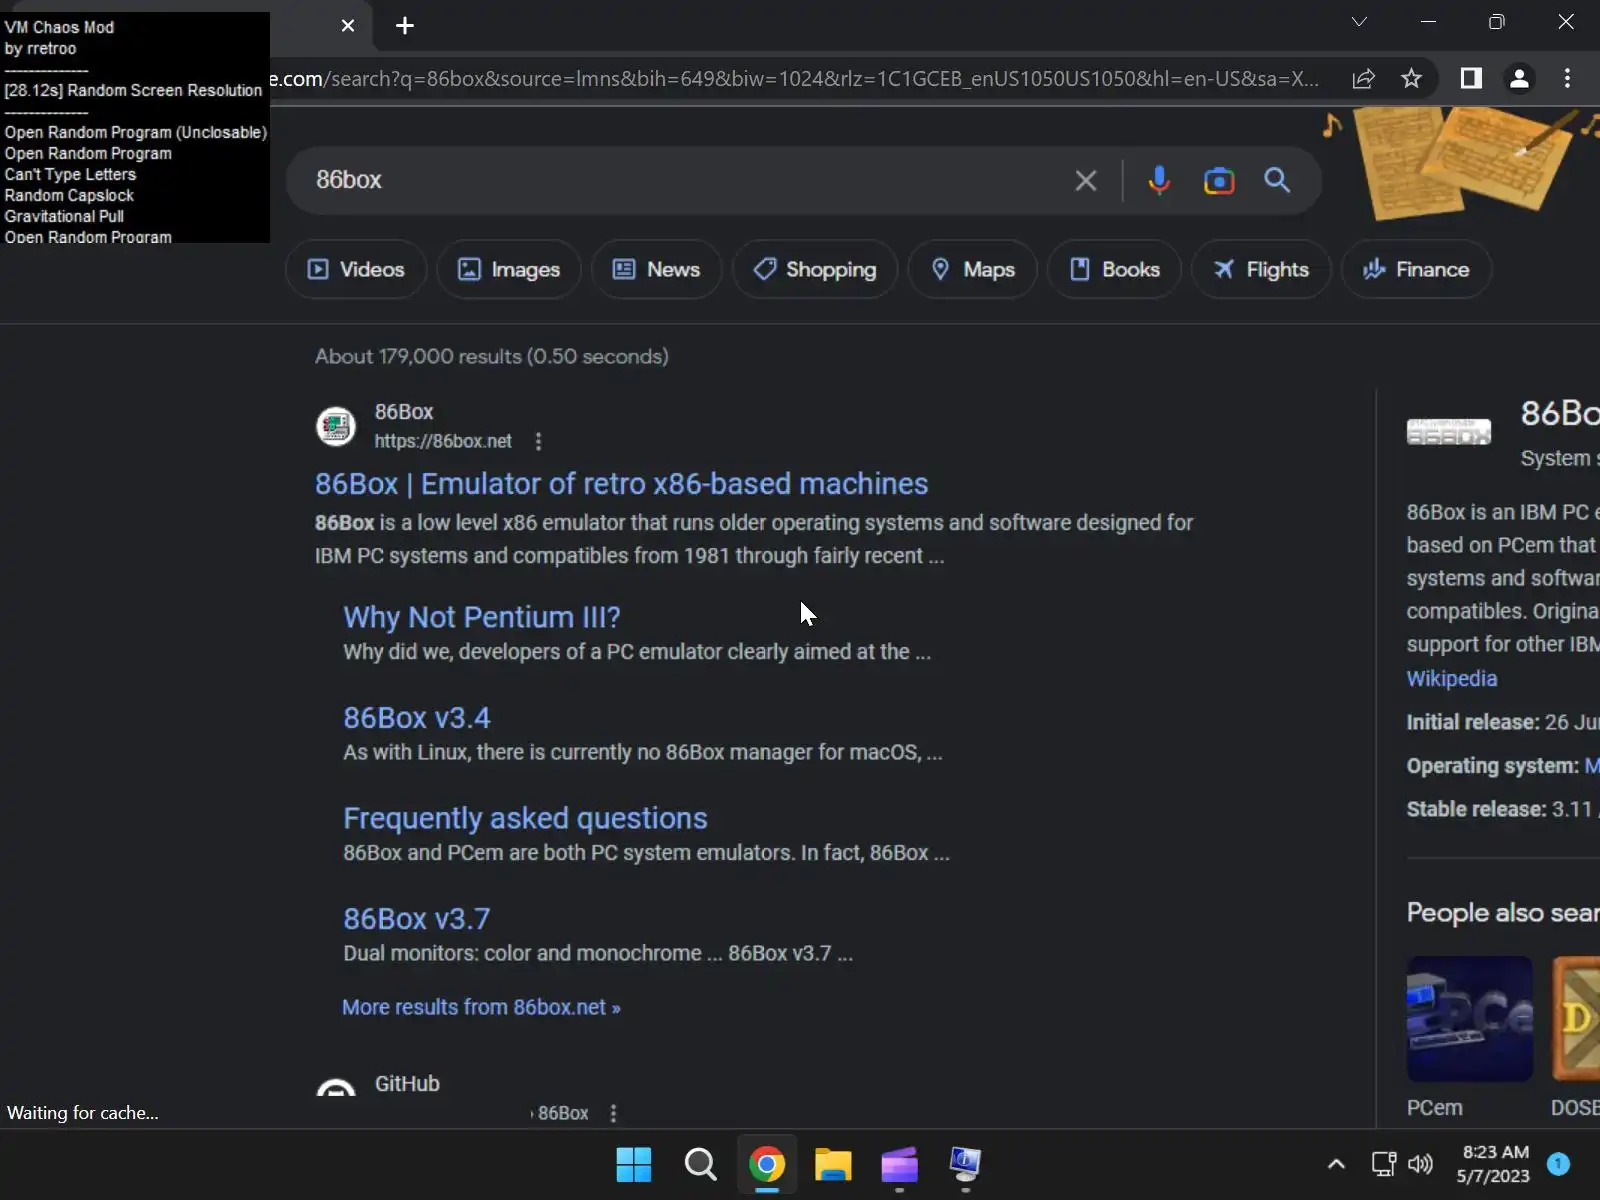Click the https://86box.net URL text

(x=443, y=441)
